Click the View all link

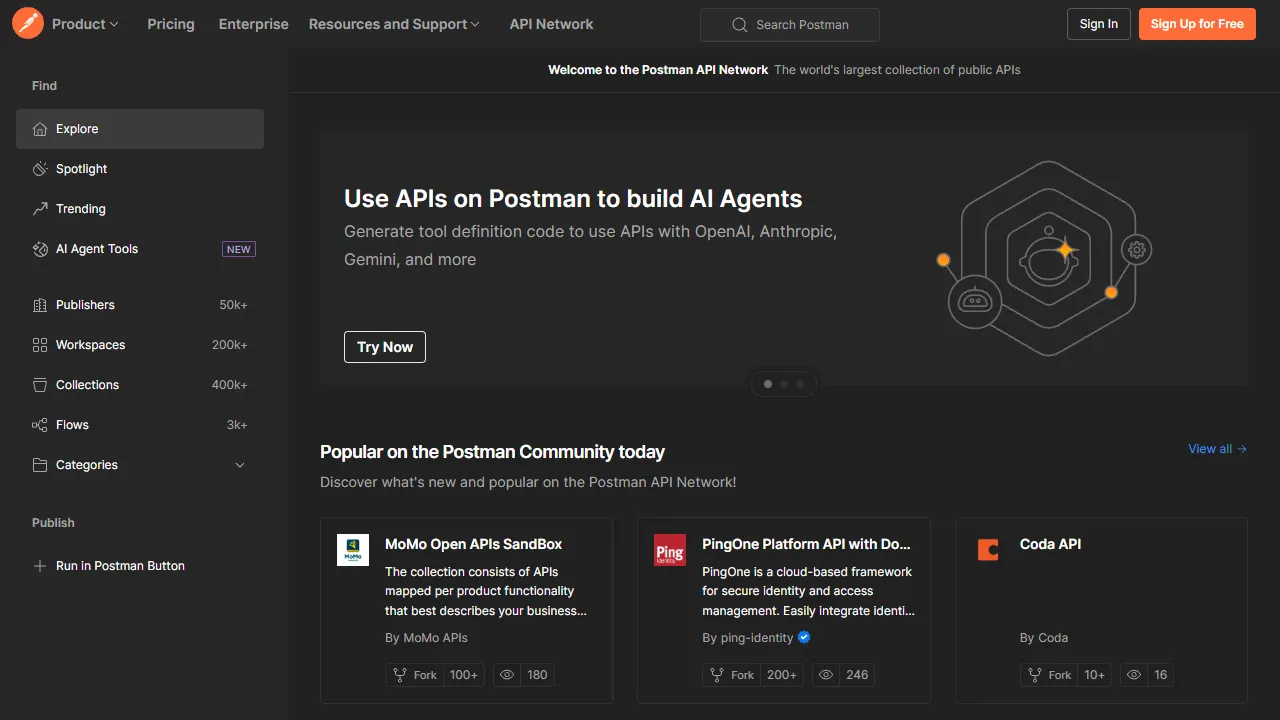1217,449
